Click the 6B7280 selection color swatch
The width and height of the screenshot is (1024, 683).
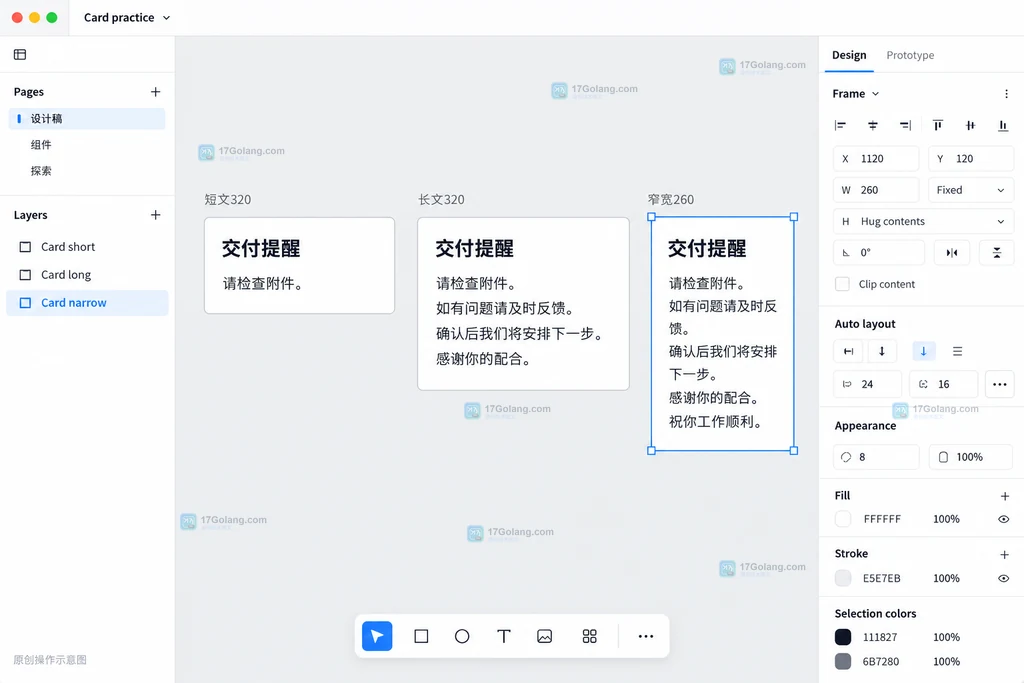pyautogui.click(x=843, y=661)
